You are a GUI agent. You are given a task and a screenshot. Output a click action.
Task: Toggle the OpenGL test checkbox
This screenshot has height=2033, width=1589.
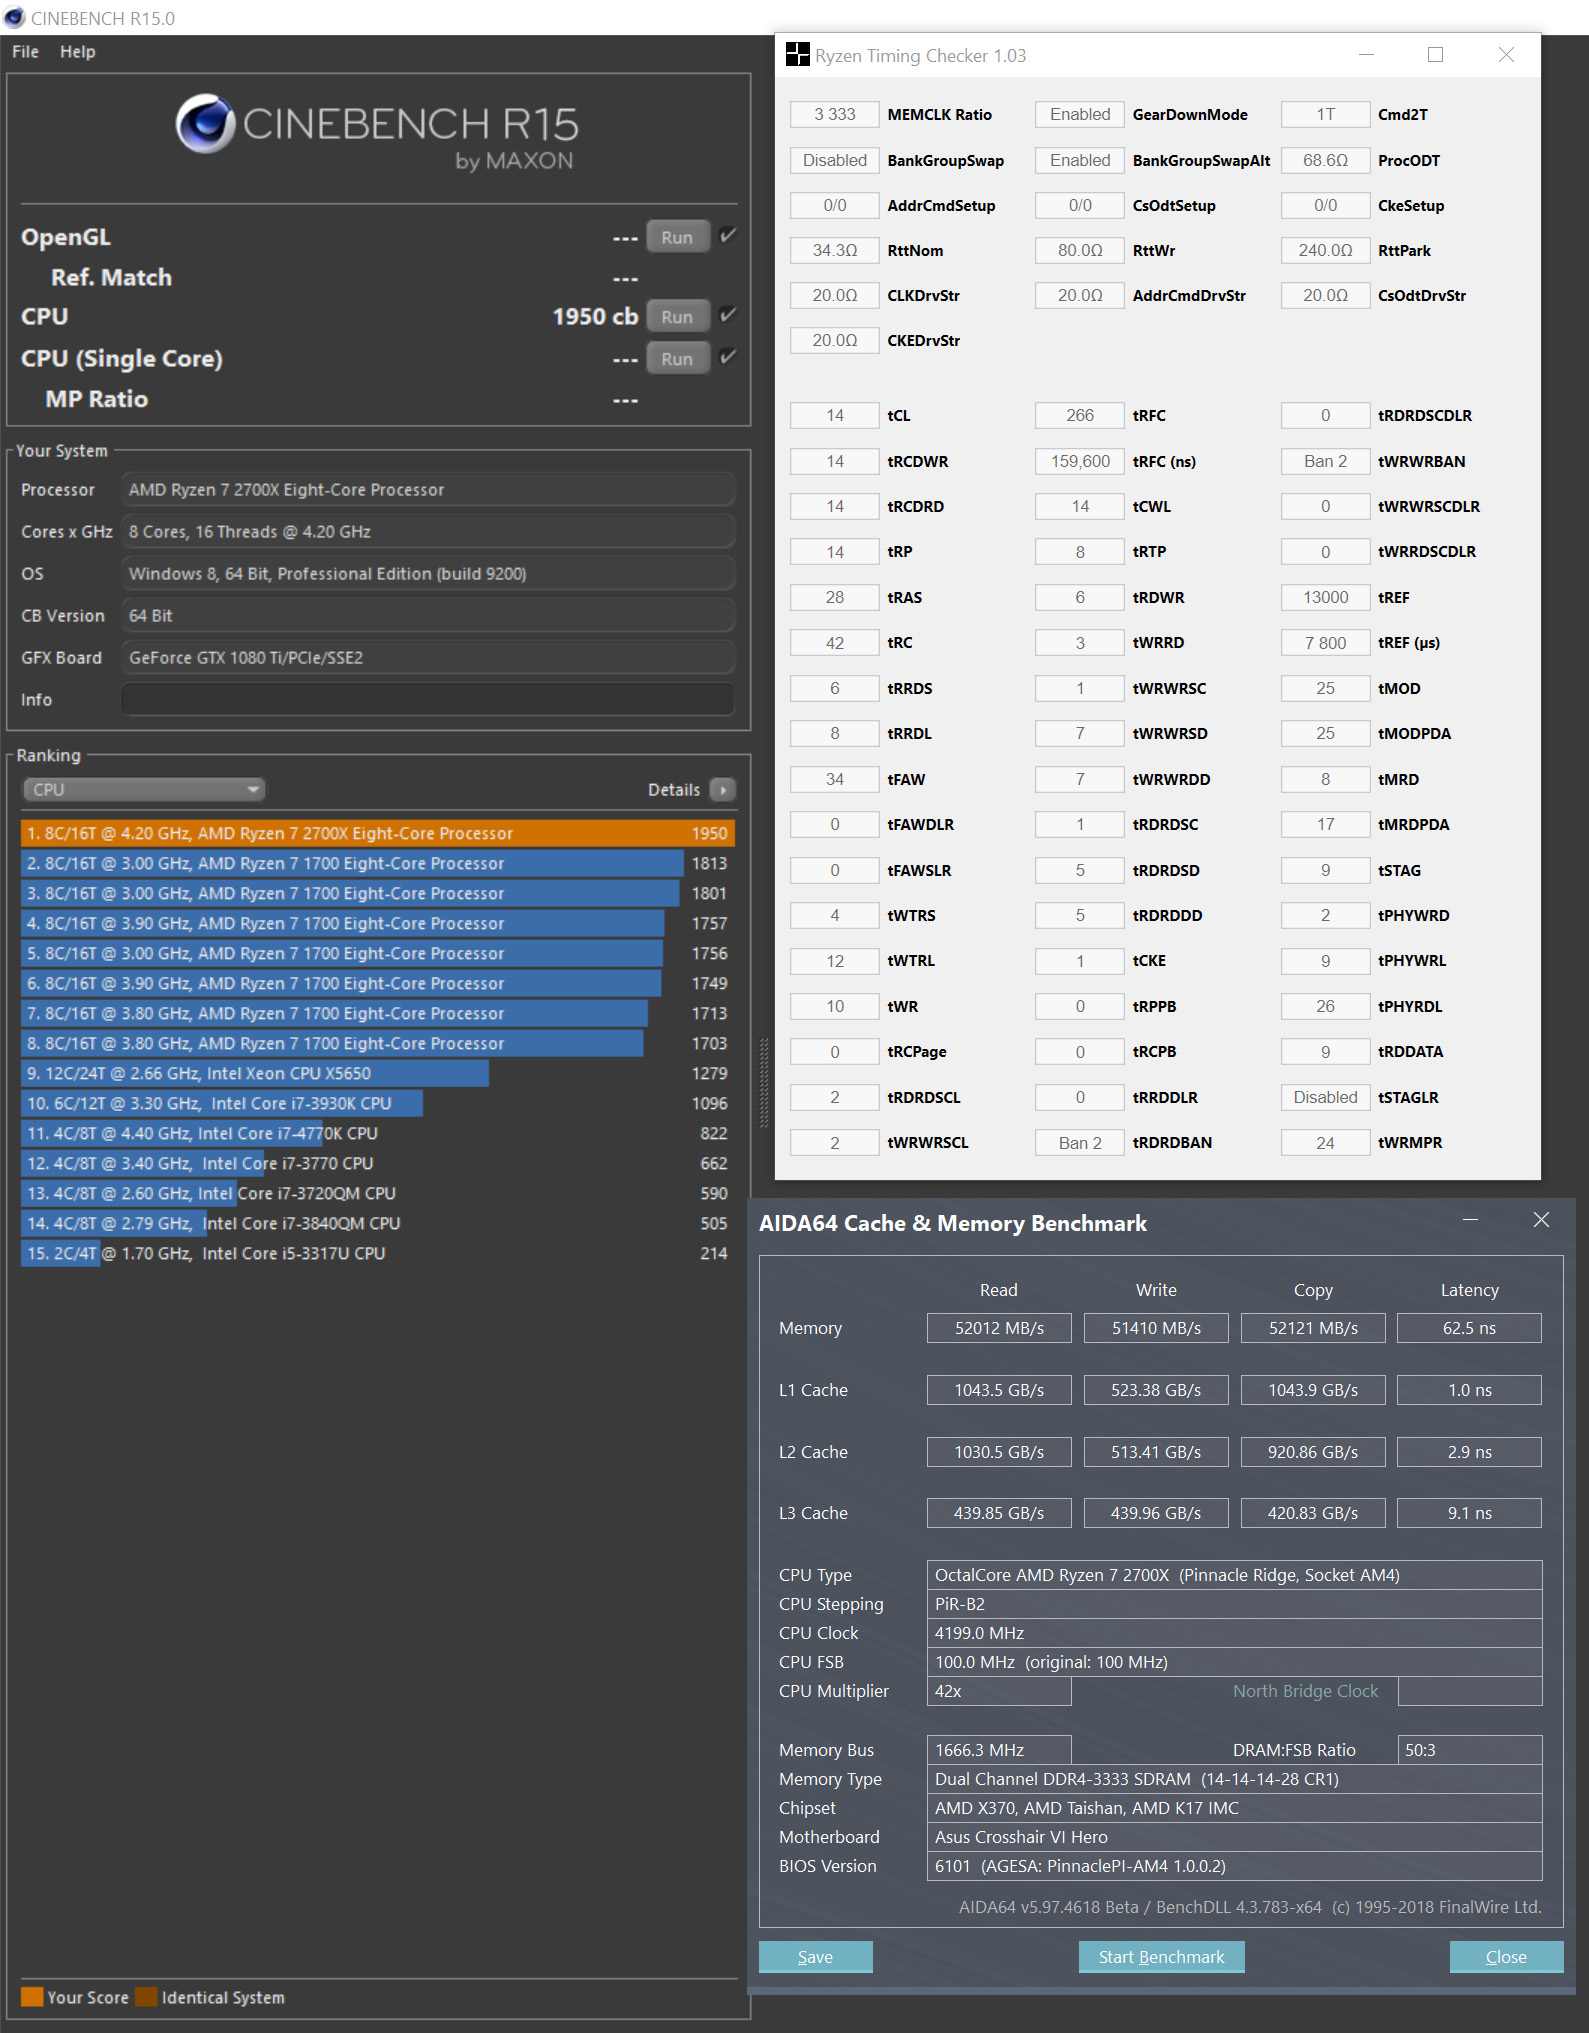[728, 236]
